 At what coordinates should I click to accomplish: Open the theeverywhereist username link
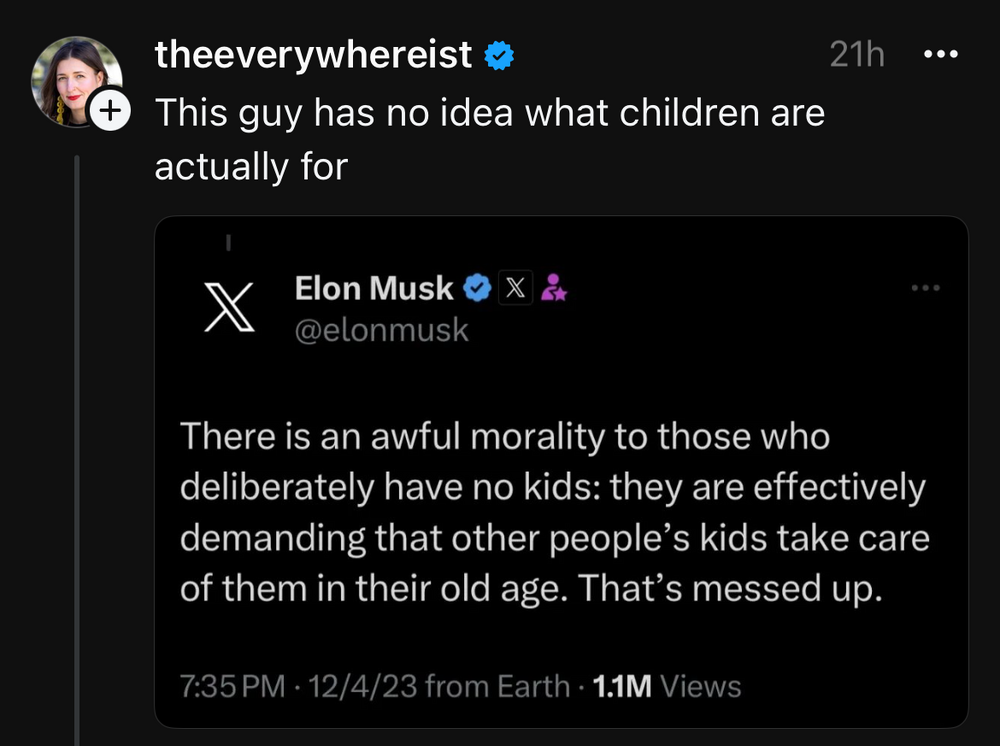313,56
